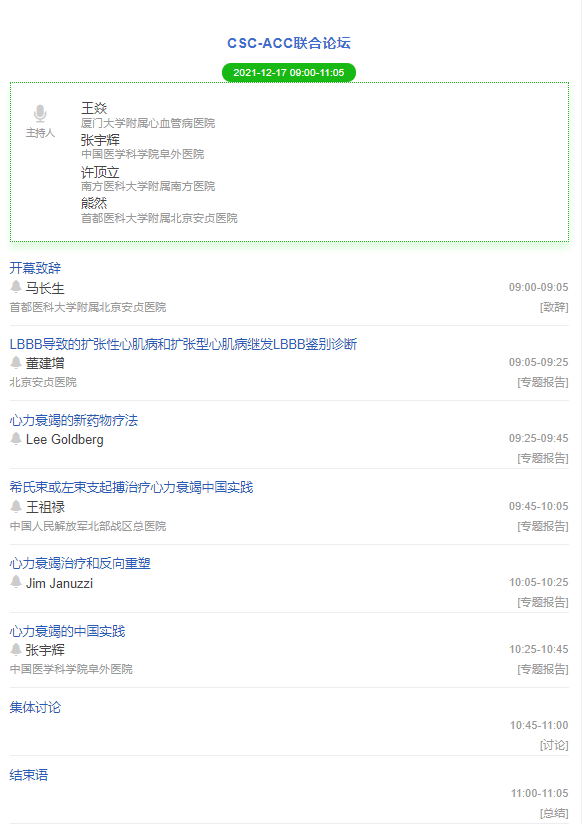Click the time 10:05-10:25
582x824 pixels.
pyautogui.click(x=539, y=582)
